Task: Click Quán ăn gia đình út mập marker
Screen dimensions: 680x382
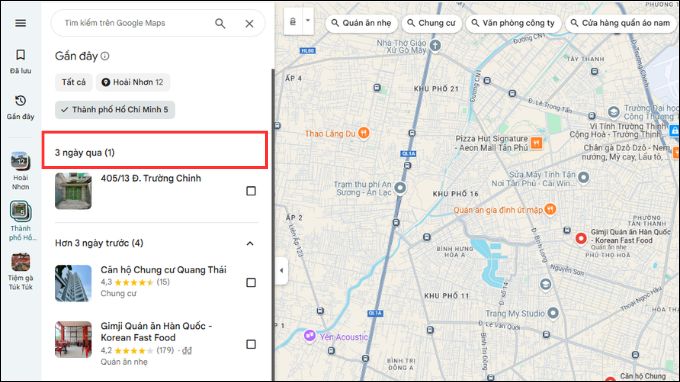Action: click(x=550, y=209)
